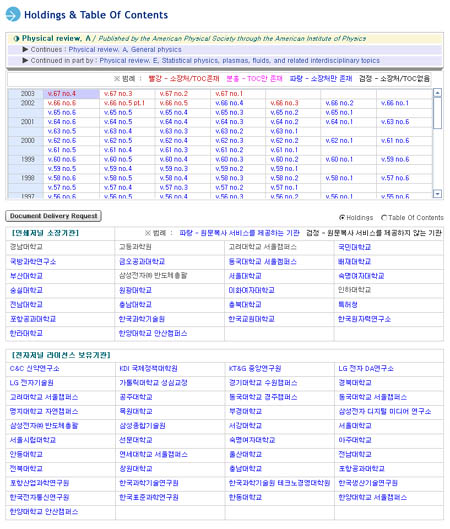Open the 배재대학교 link
The image size is (450, 529).
[x=355, y=261]
